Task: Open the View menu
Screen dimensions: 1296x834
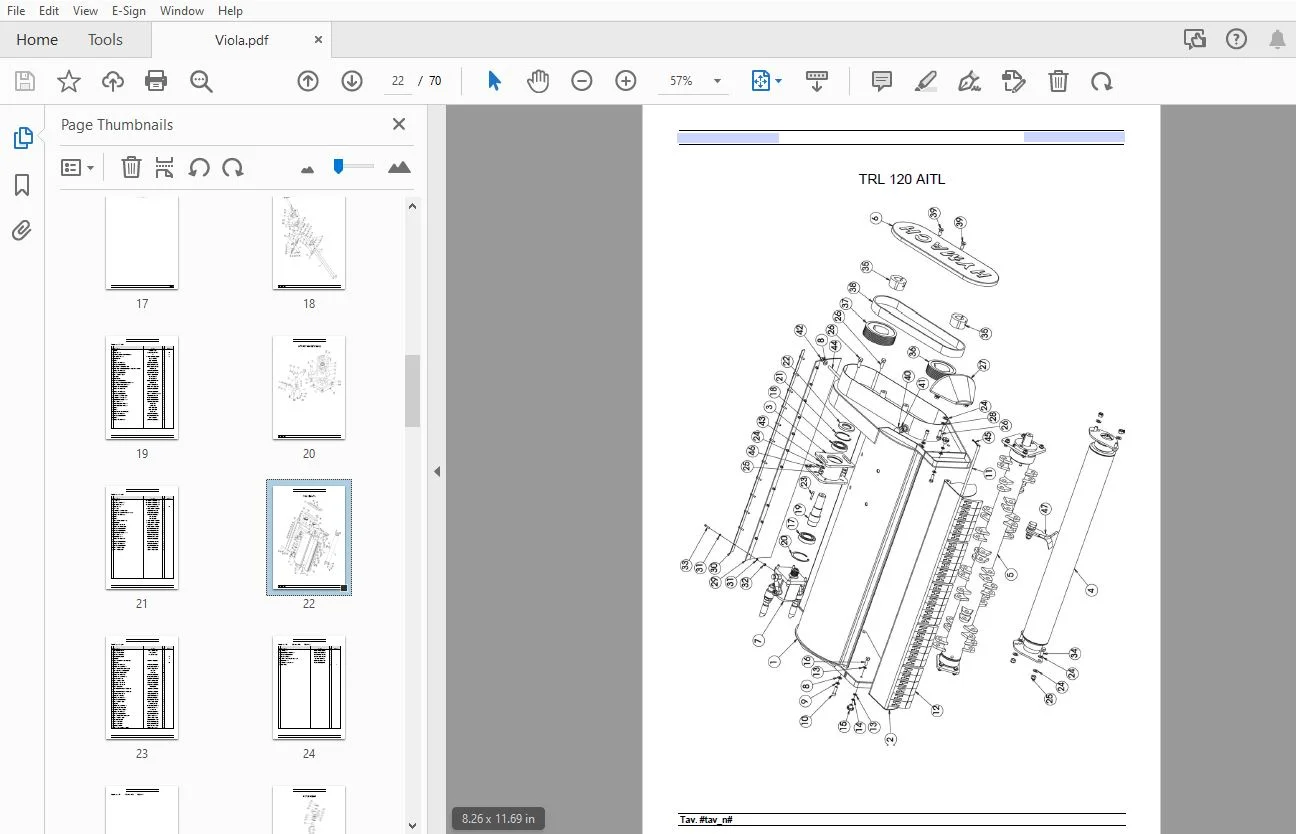Action: tap(86, 11)
